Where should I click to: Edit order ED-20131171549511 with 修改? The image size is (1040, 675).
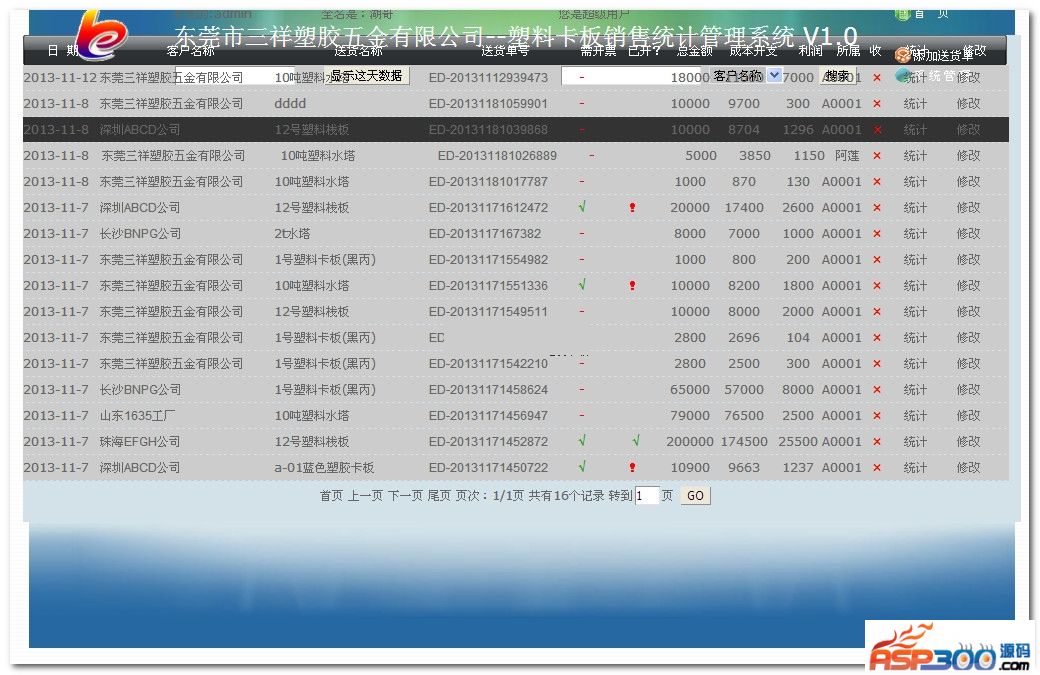point(968,312)
